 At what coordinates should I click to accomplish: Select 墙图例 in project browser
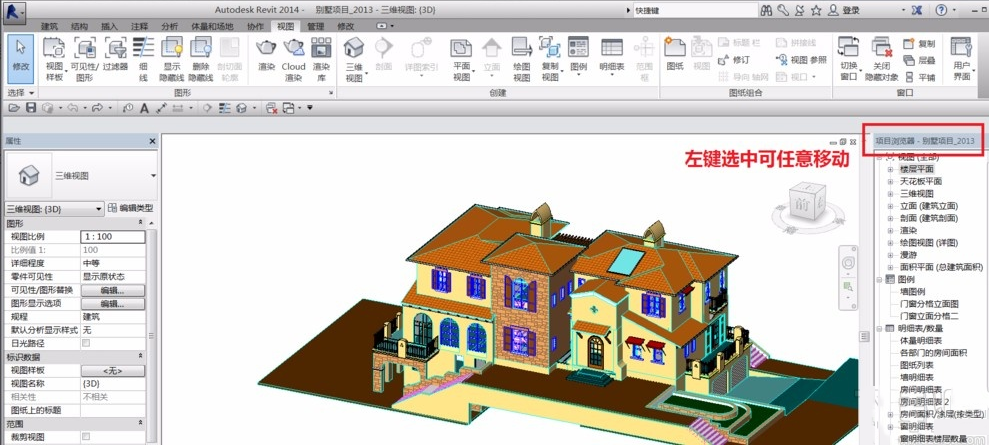911,291
